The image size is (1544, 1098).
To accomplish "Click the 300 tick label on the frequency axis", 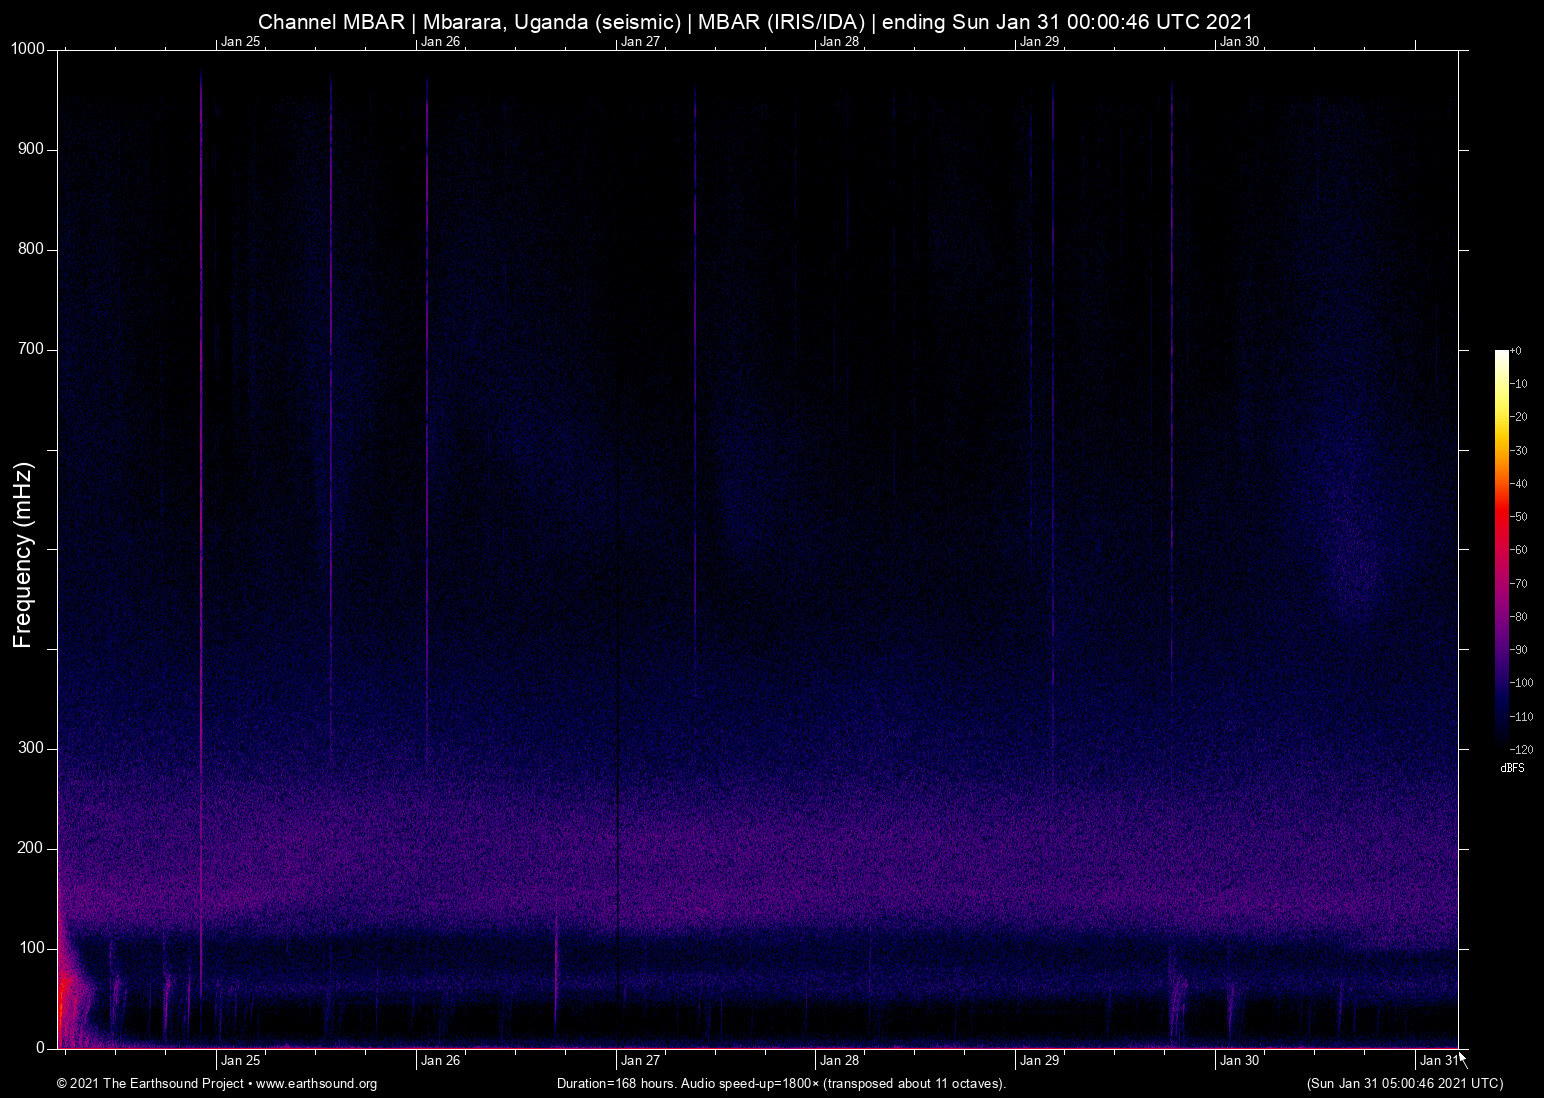I will [32, 748].
